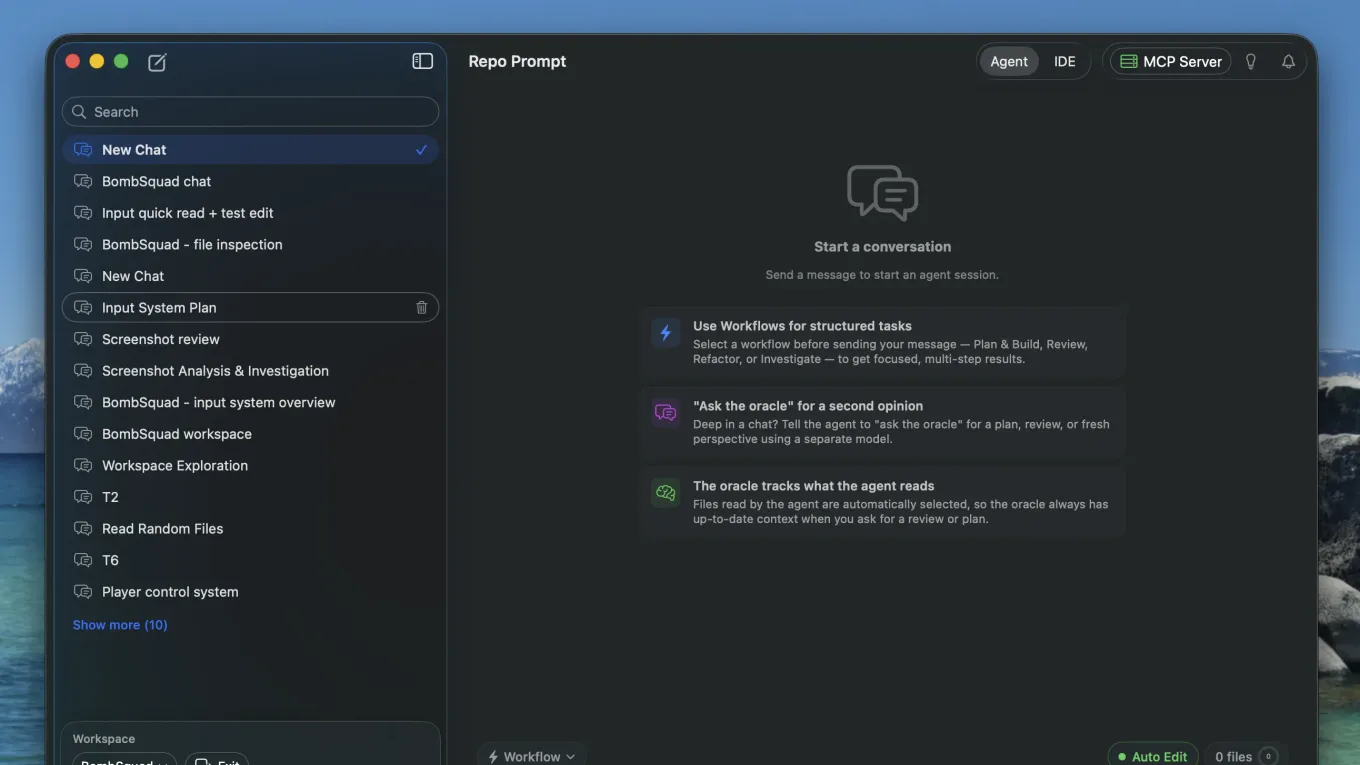Click the large conversation bubbles icon
Screen dimensions: 1360x765
882,193
